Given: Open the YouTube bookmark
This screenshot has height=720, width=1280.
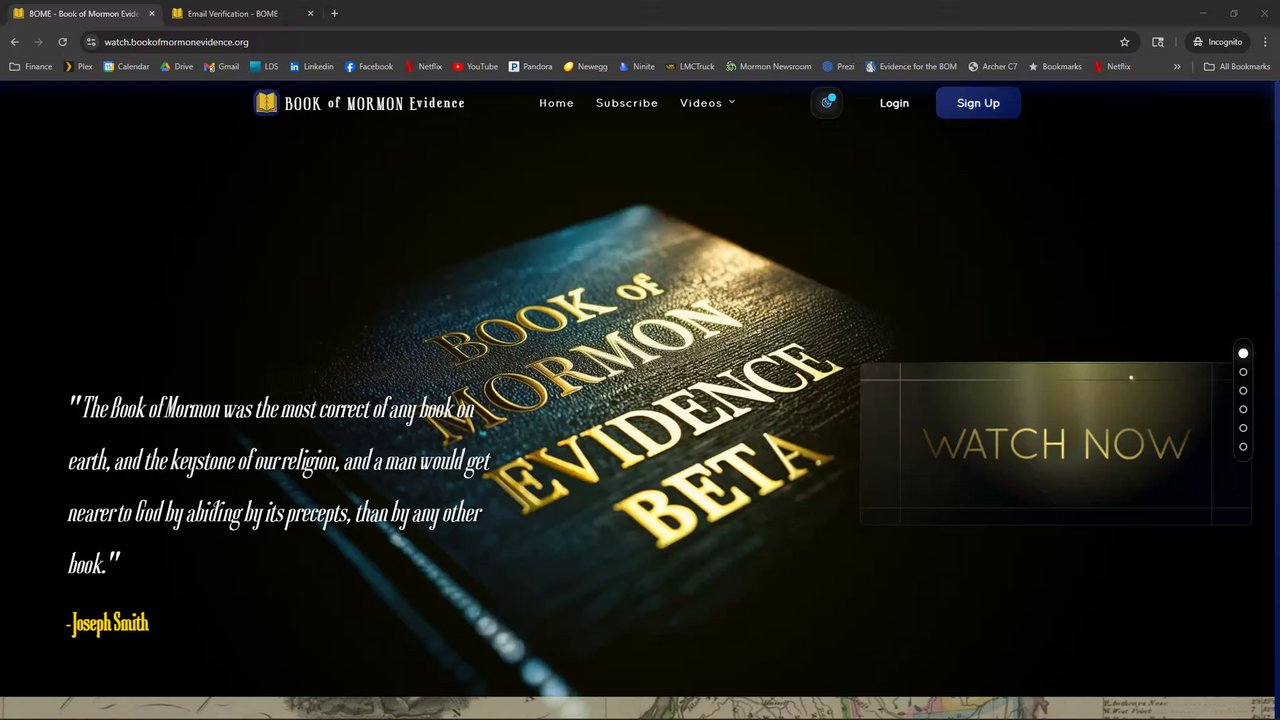Looking at the screenshot, I should pyautogui.click(x=475, y=67).
